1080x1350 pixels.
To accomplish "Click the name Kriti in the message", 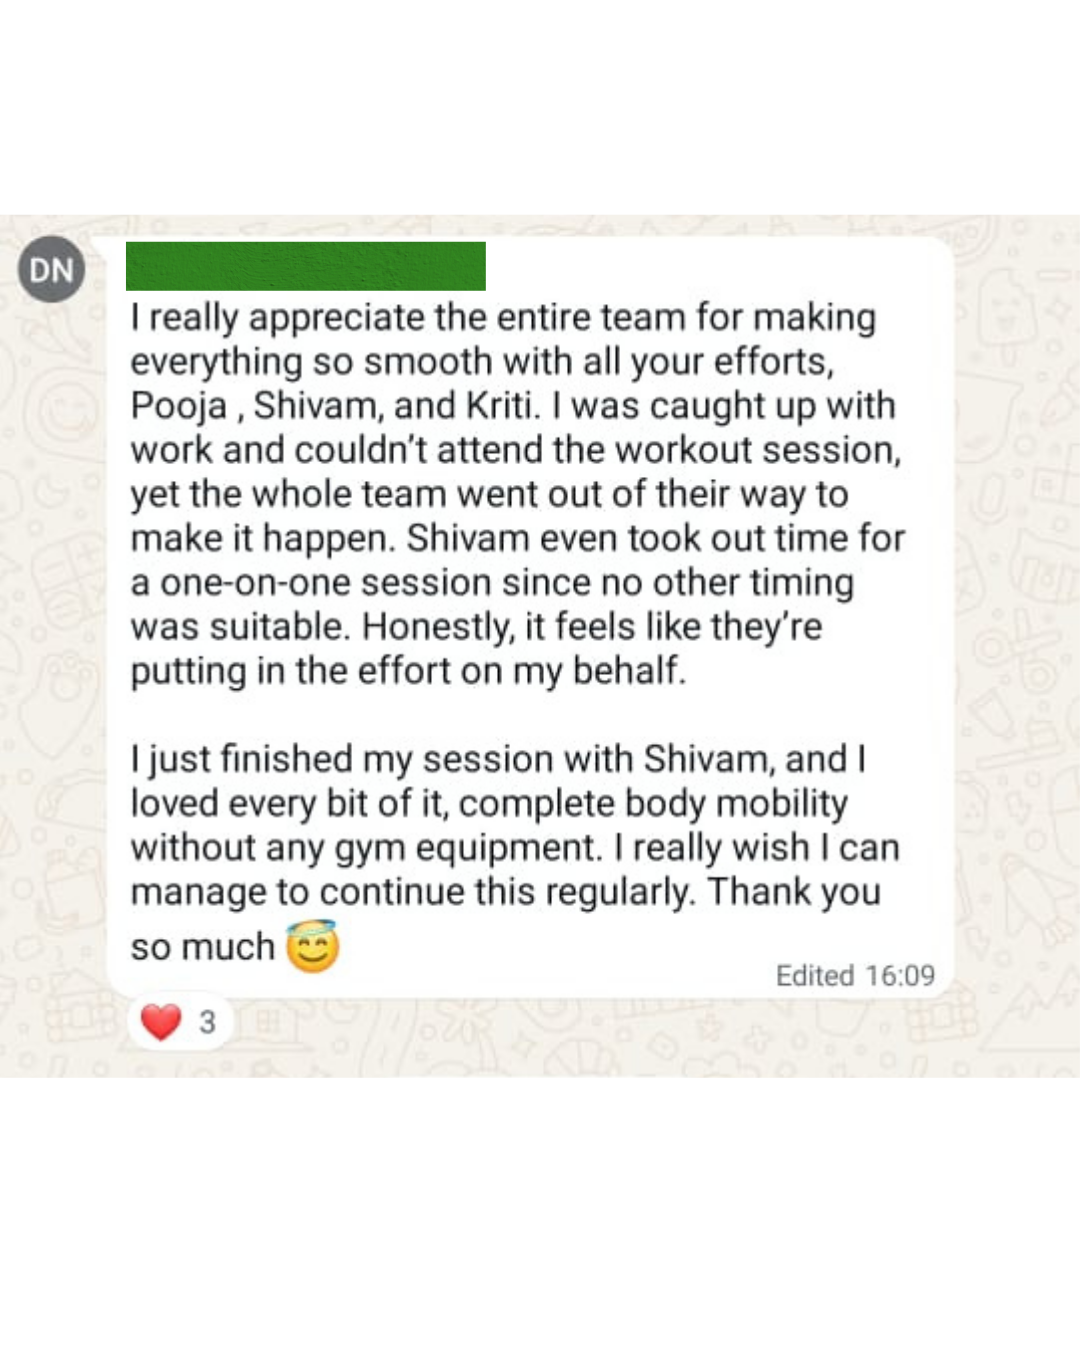I will [497, 405].
